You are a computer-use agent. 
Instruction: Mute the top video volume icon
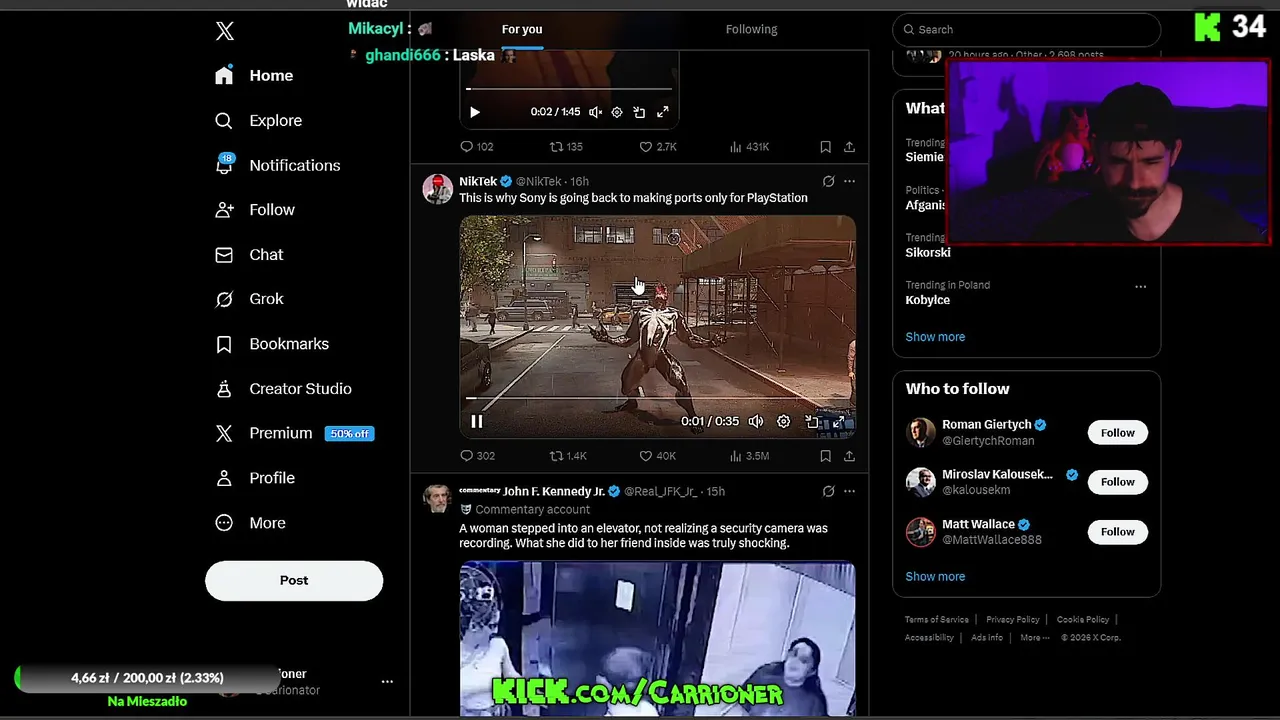[595, 112]
